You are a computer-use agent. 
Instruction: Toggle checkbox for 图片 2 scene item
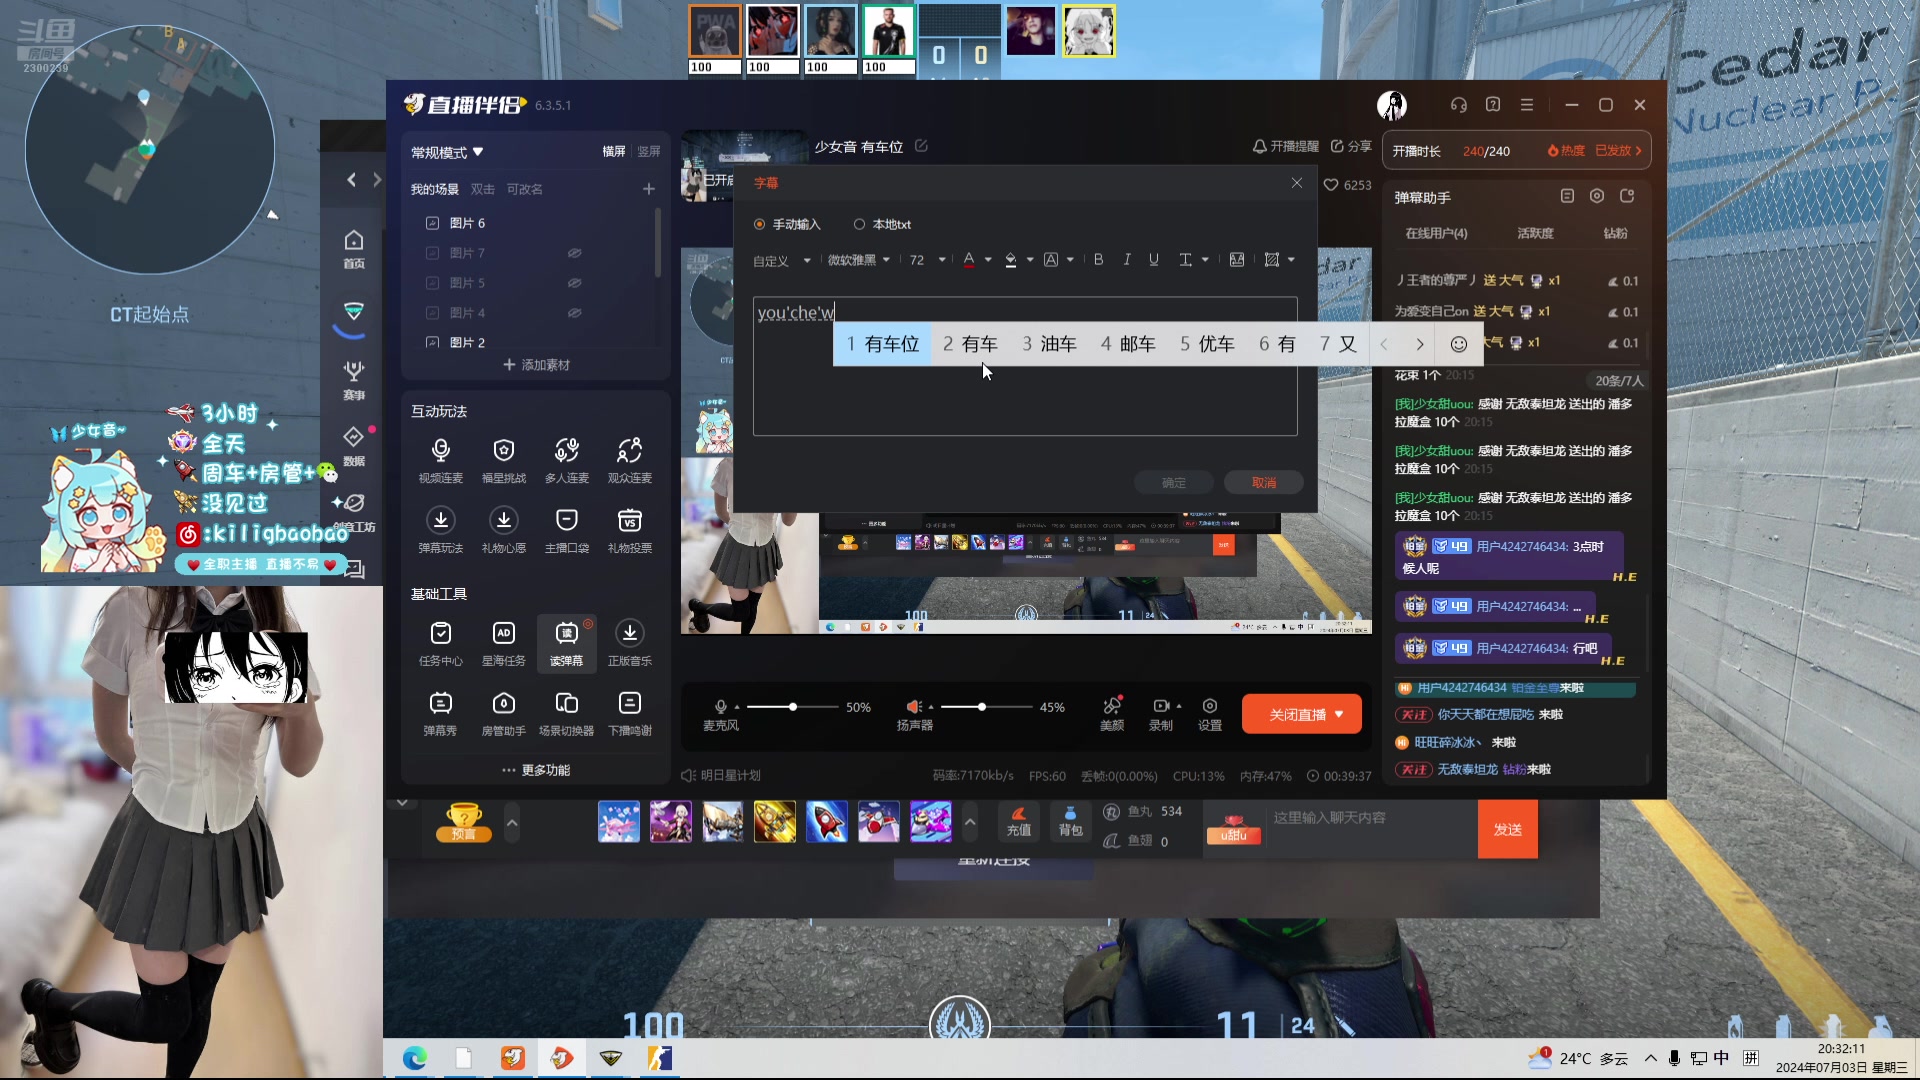pyautogui.click(x=432, y=343)
